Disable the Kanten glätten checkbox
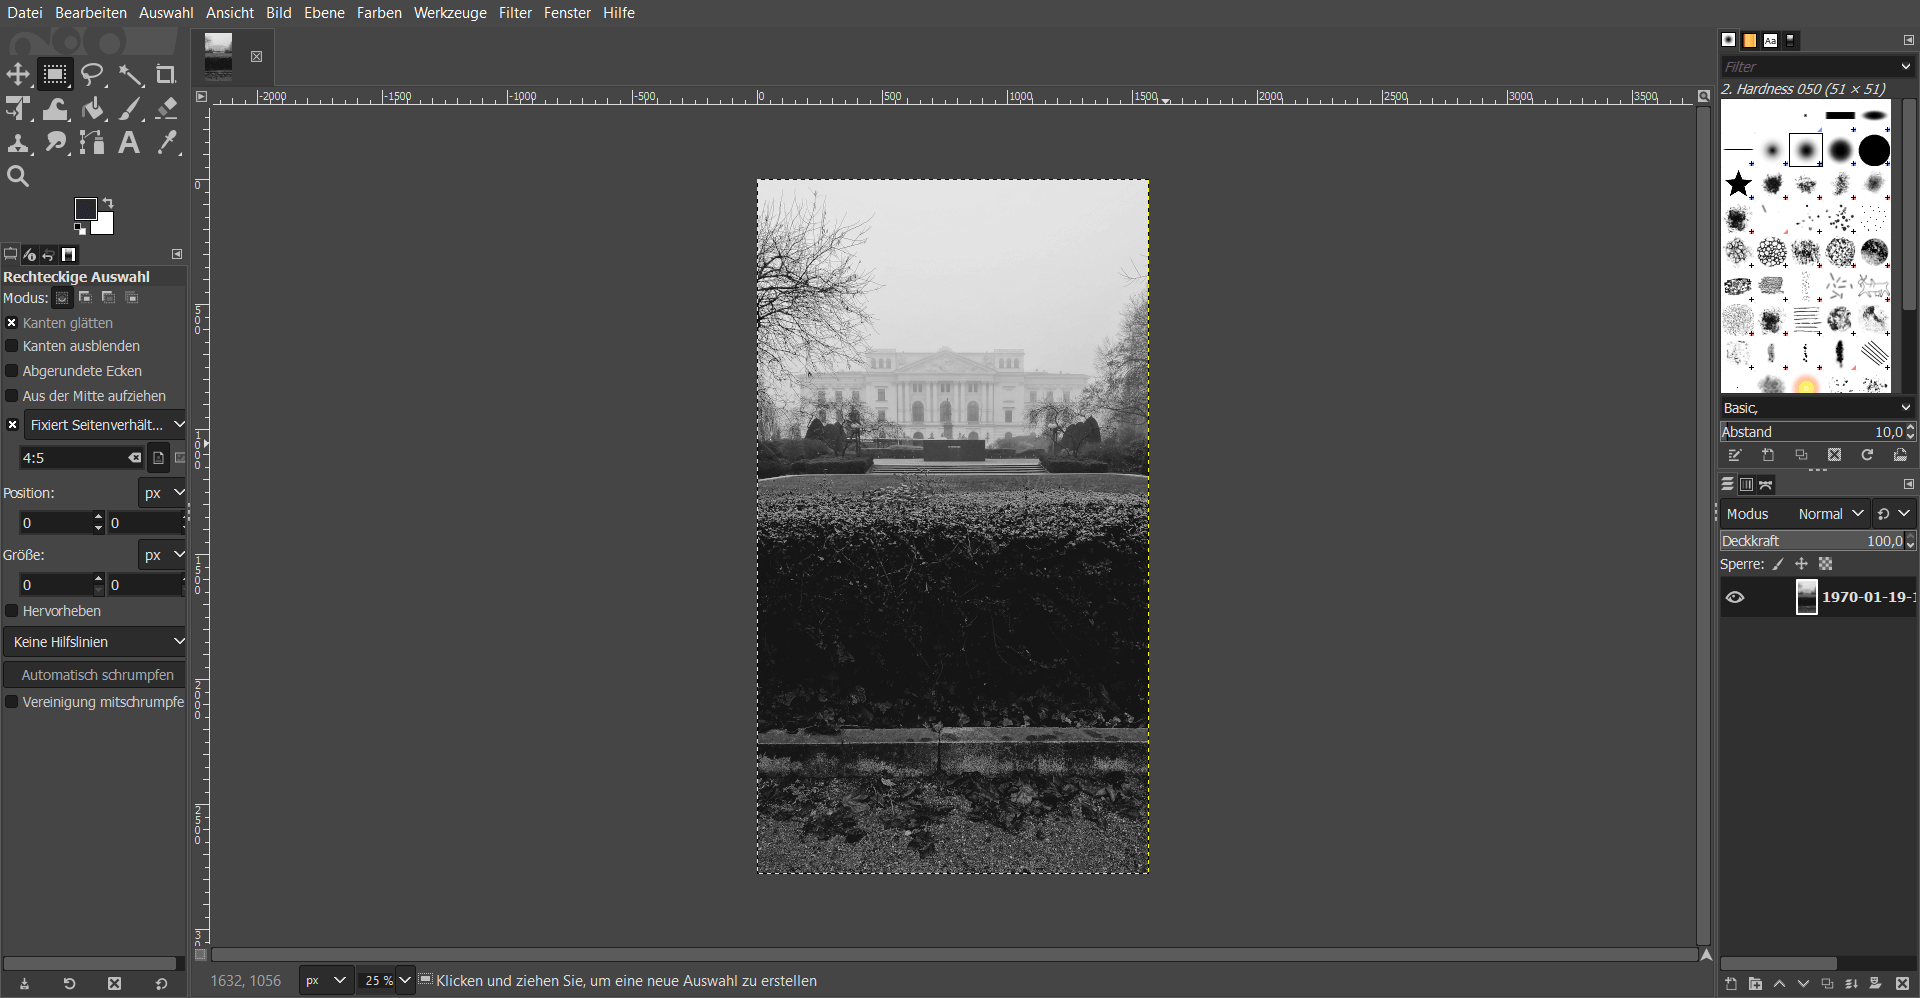The width and height of the screenshot is (1920, 998). point(12,323)
